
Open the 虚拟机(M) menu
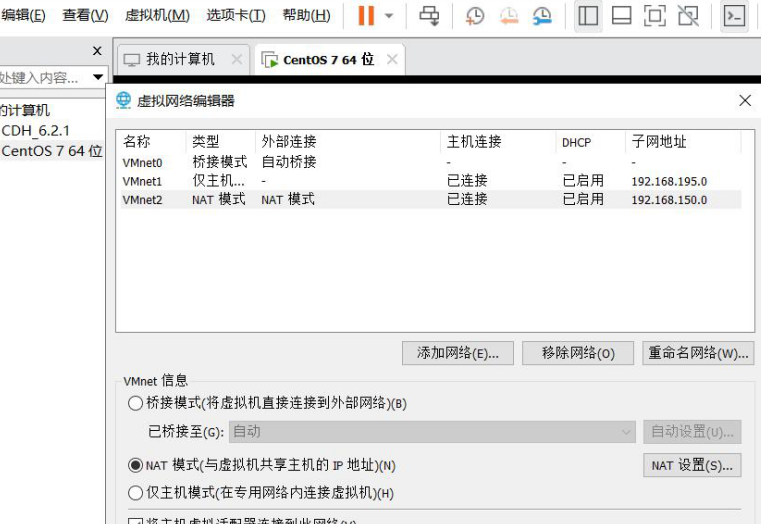coord(157,16)
